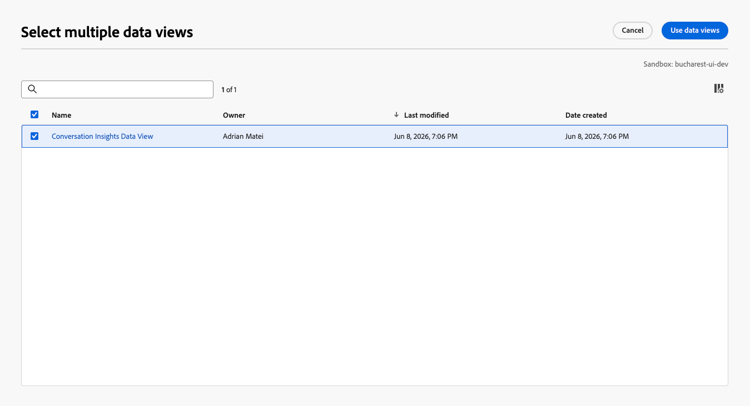This screenshot has height=406, width=750.
Task: Focus the data views search field
Action: coord(117,89)
